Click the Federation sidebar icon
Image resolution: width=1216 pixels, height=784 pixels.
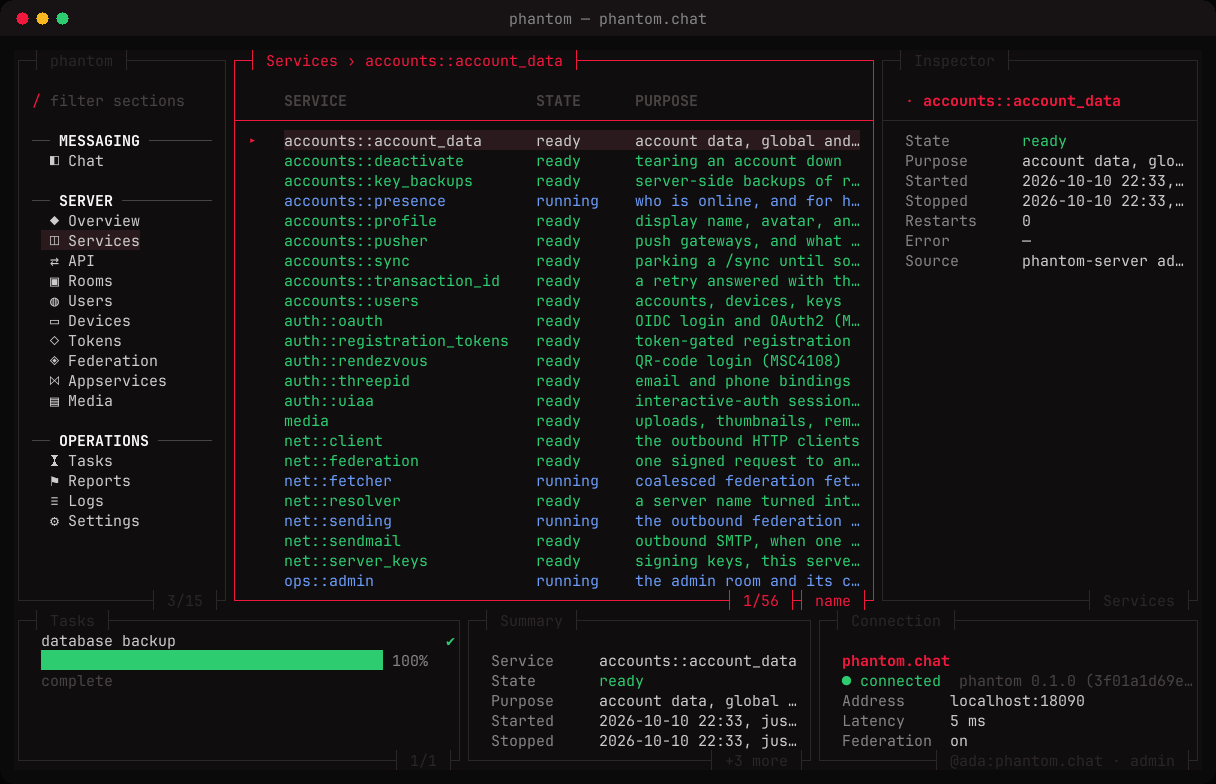click(55, 361)
